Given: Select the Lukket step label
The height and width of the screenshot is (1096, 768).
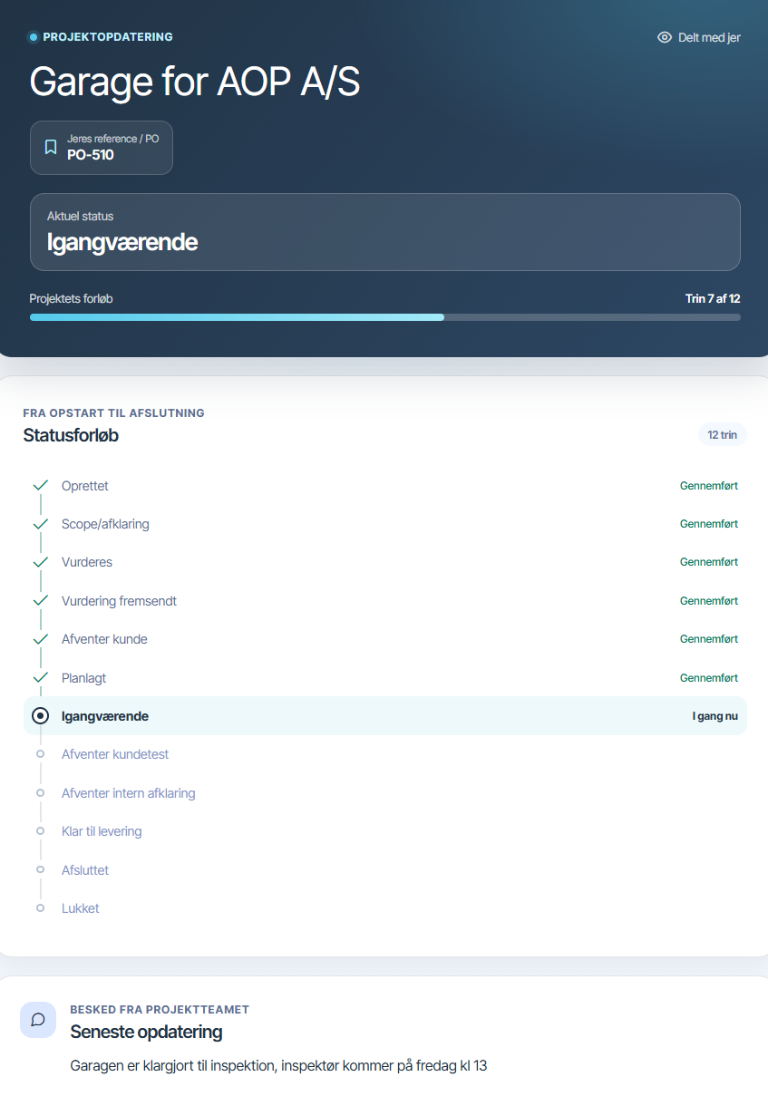Looking at the screenshot, I should 80,908.
